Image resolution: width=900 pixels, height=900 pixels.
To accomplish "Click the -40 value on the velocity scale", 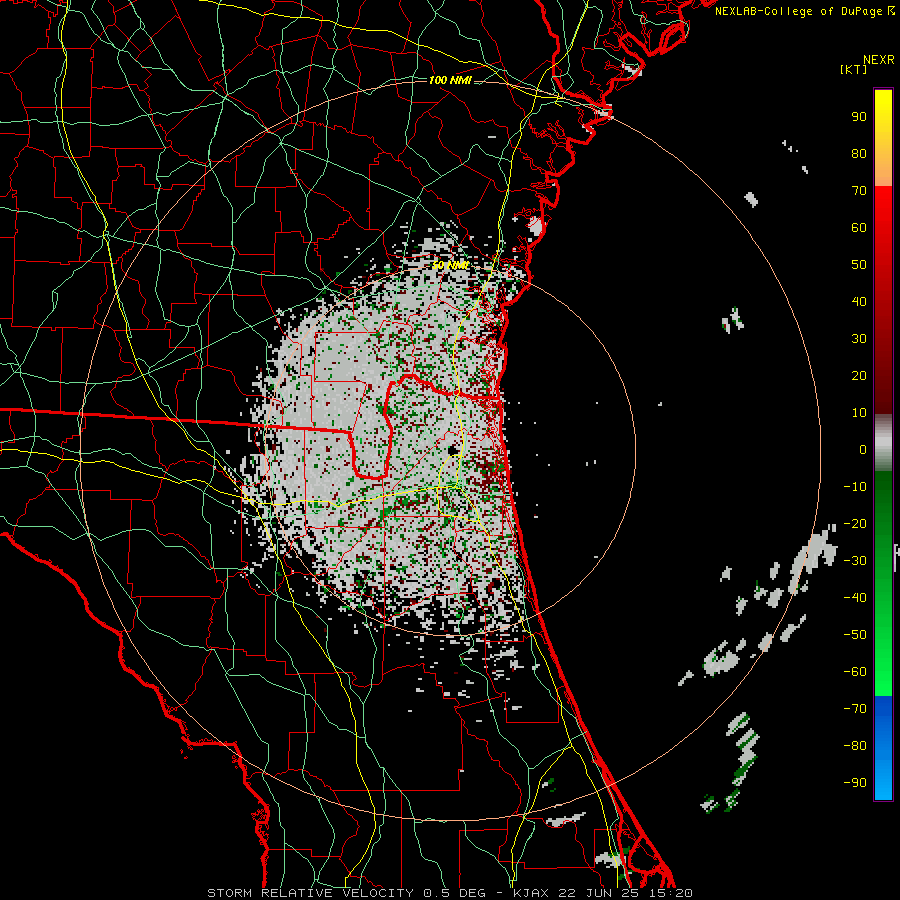I will click(855, 598).
